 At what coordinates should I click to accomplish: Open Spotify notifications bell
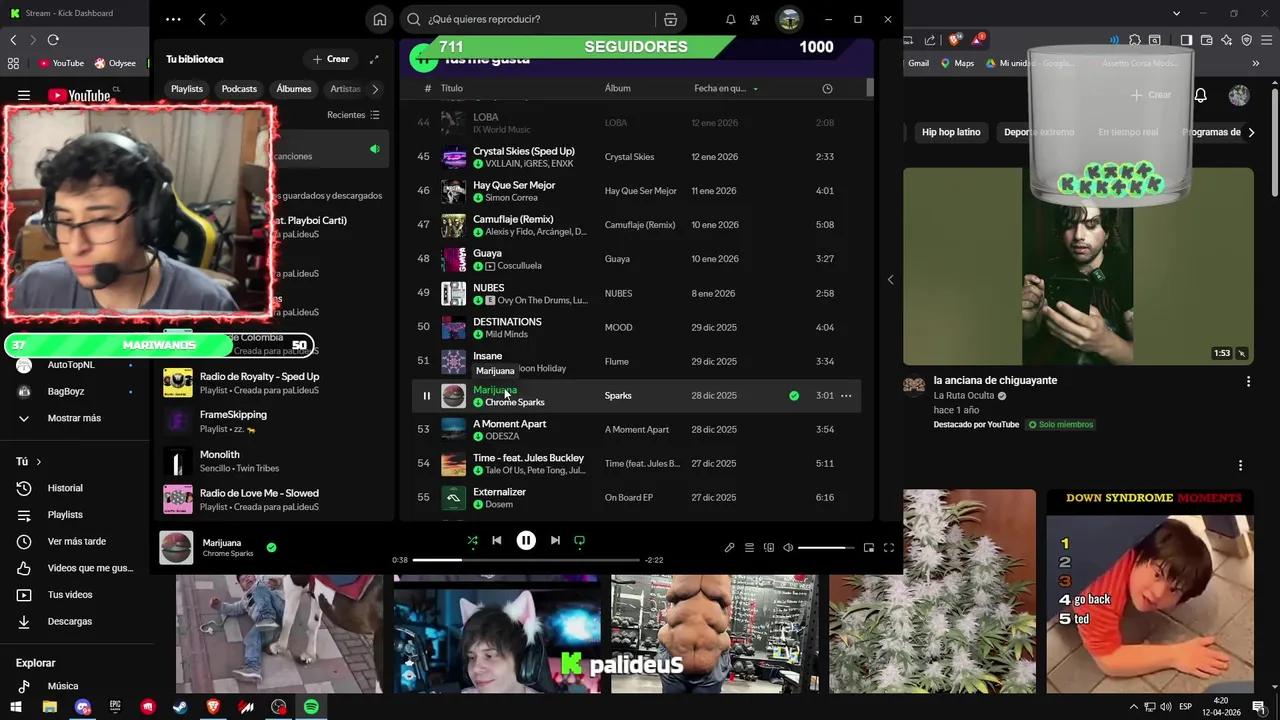point(731,19)
